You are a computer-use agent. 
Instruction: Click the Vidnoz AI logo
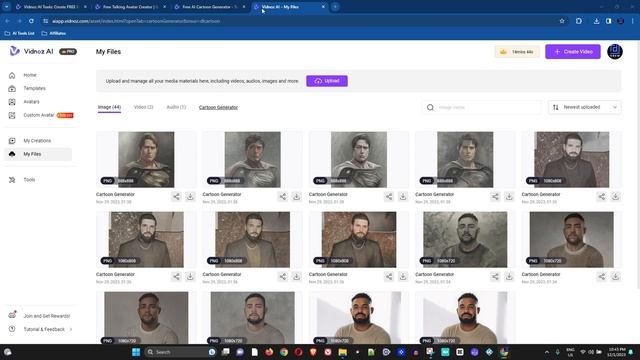click(x=32, y=51)
